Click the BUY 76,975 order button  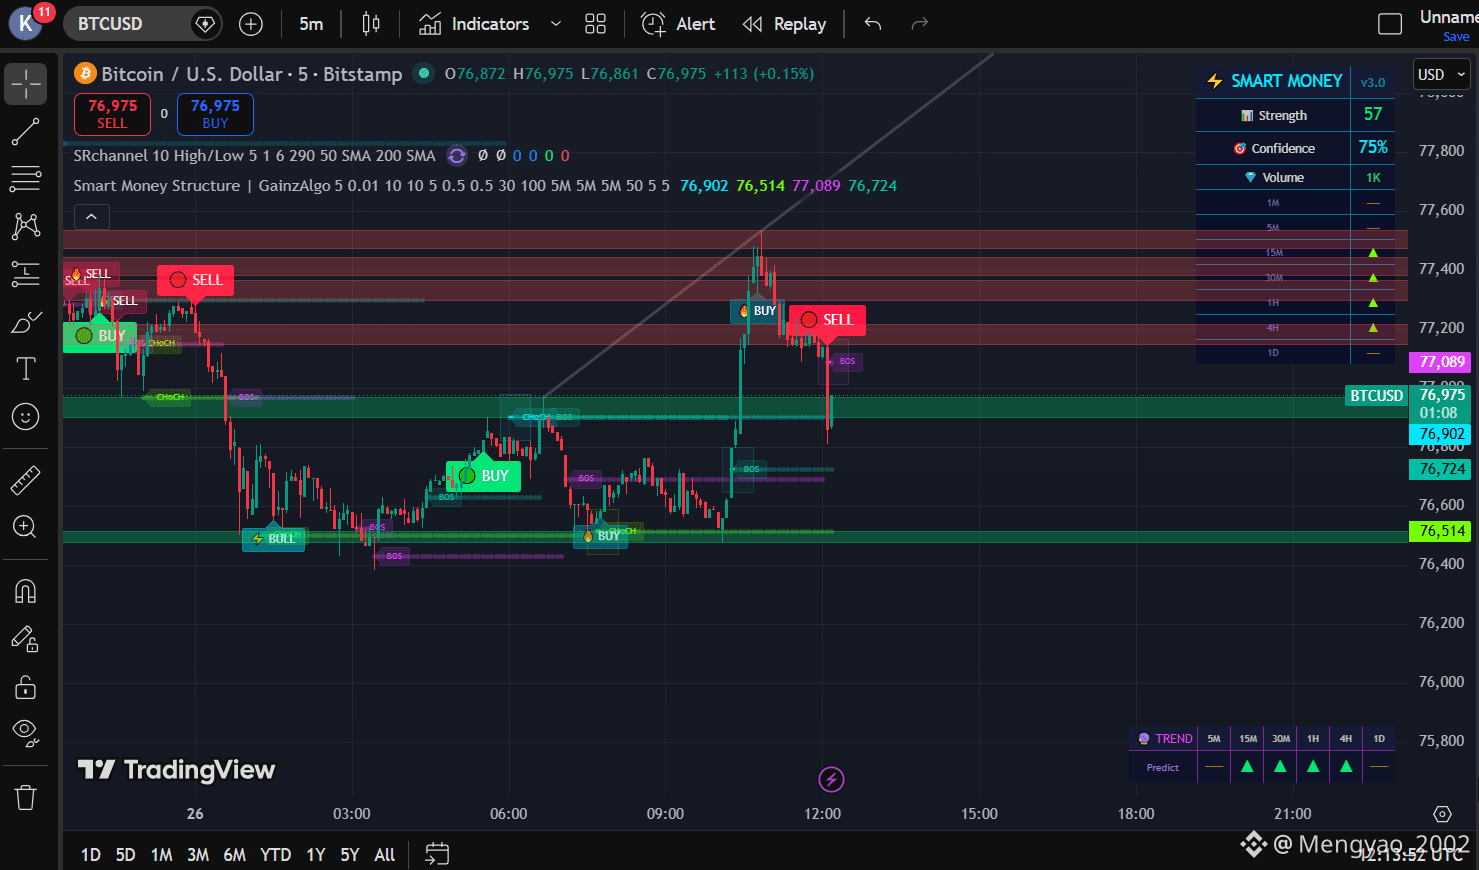215,114
